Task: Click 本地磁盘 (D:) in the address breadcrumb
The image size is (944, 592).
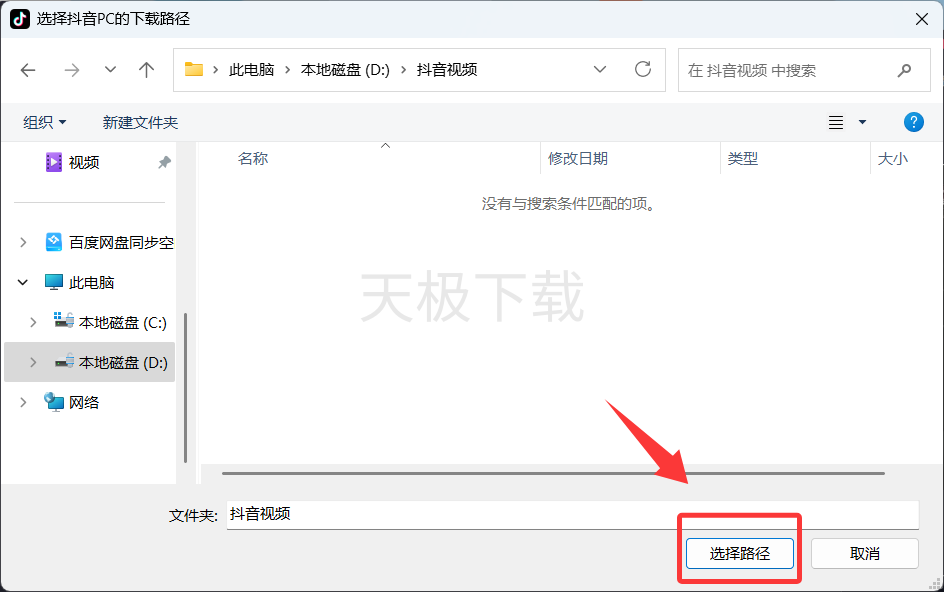Action: click(345, 70)
